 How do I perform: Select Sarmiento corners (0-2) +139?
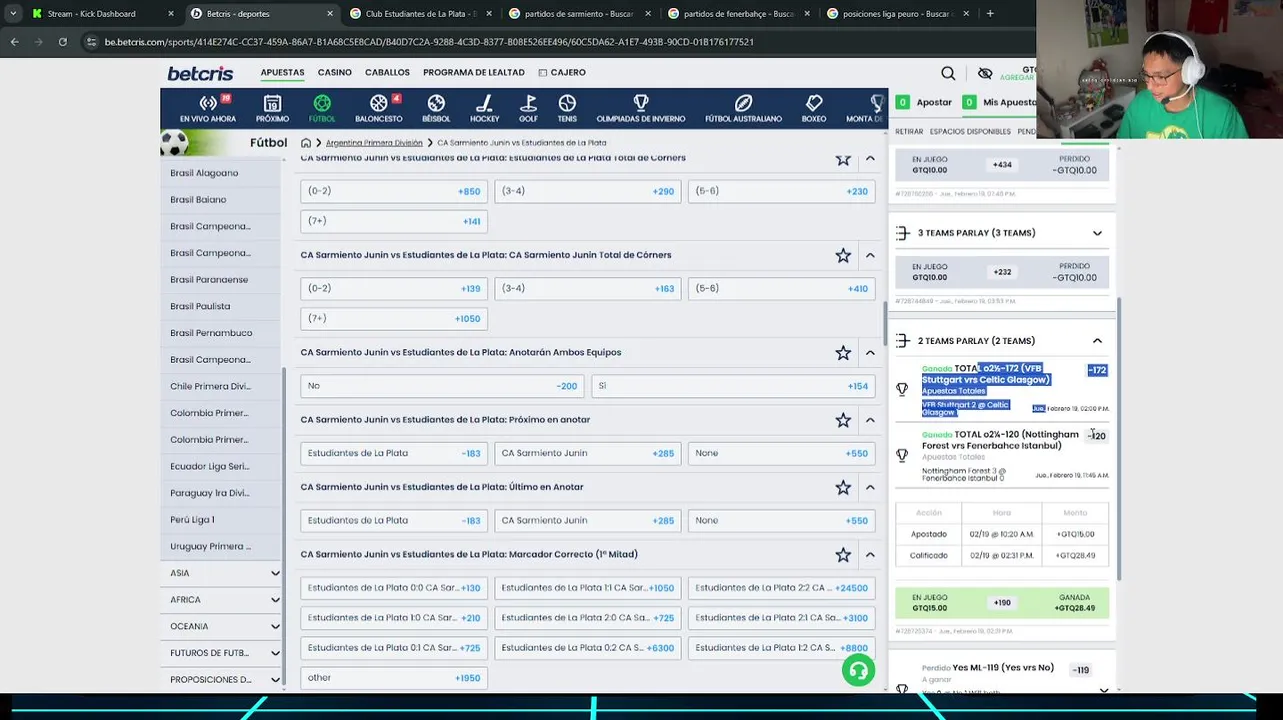point(394,289)
